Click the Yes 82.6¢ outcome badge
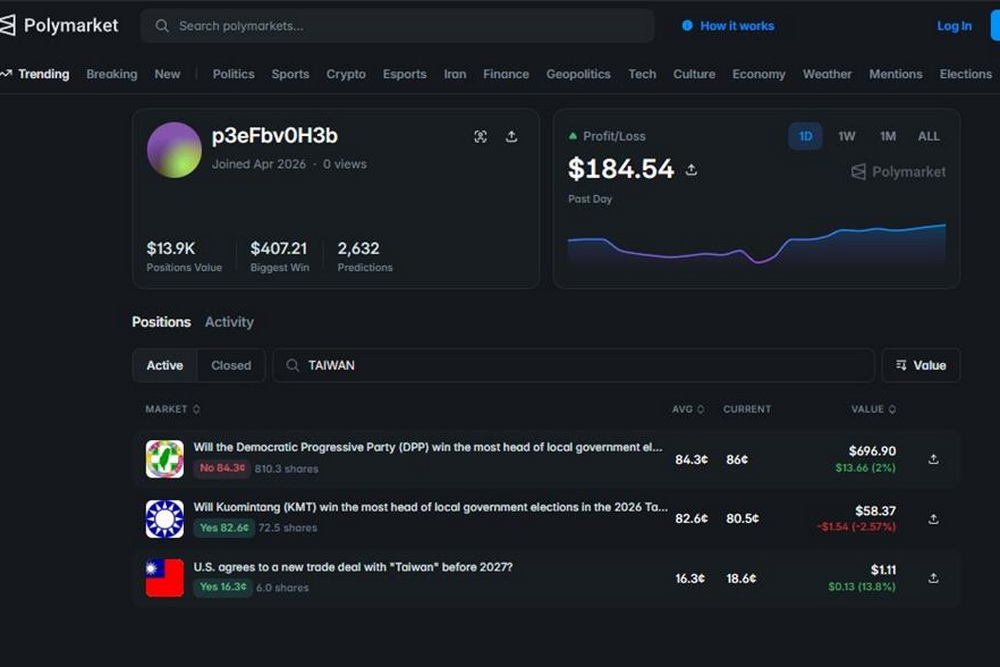Image resolution: width=1000 pixels, height=667 pixels. tap(224, 527)
